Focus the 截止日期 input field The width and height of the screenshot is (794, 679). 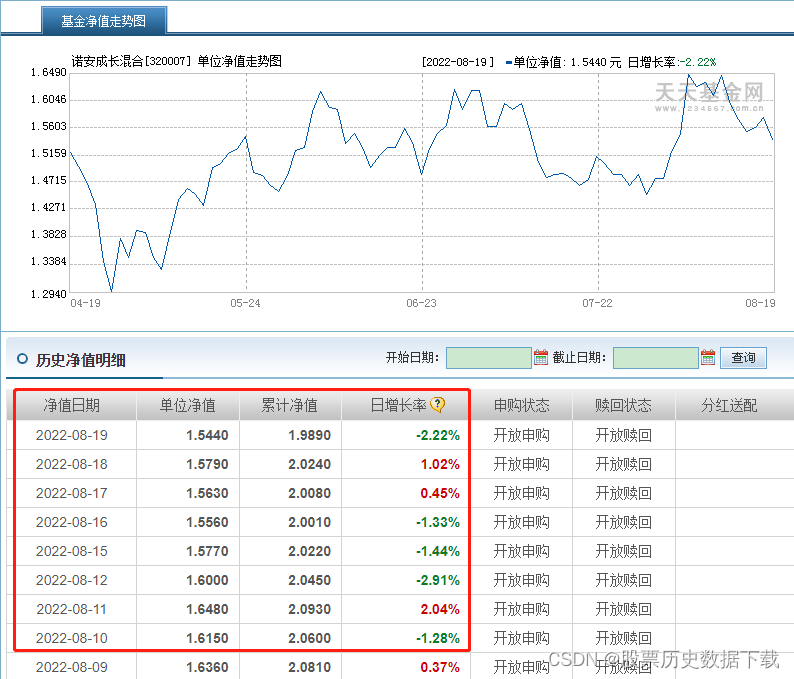[656, 358]
